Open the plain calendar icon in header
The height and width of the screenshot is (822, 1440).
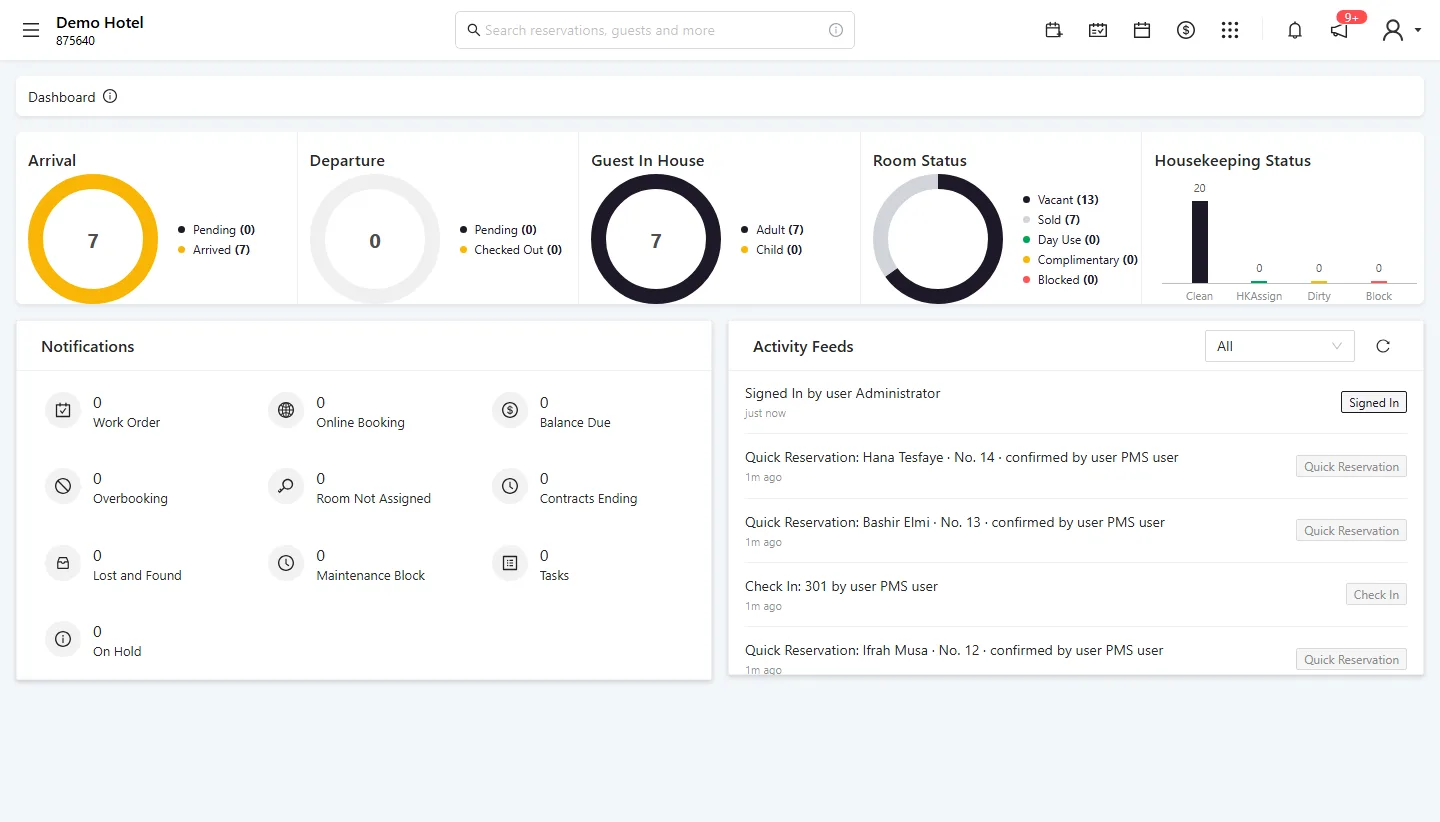pos(1142,30)
